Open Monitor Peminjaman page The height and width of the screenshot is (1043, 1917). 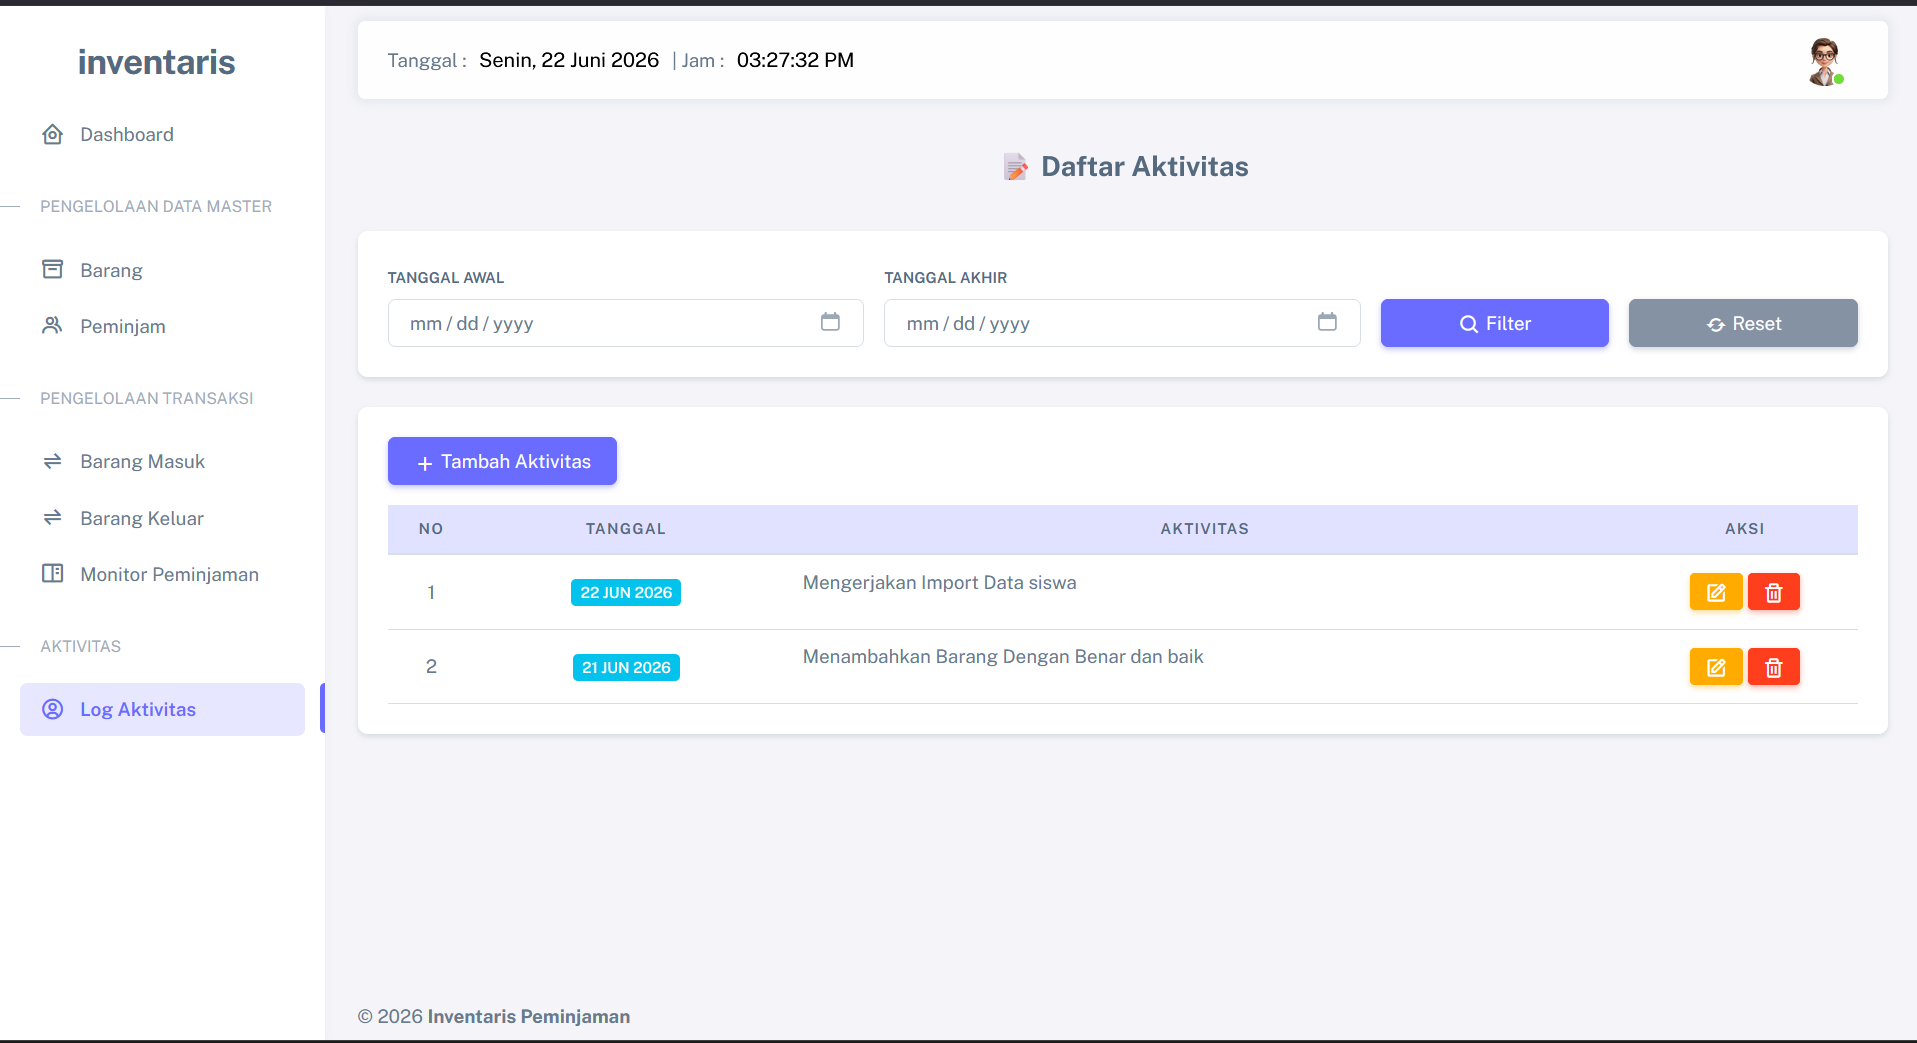162,574
